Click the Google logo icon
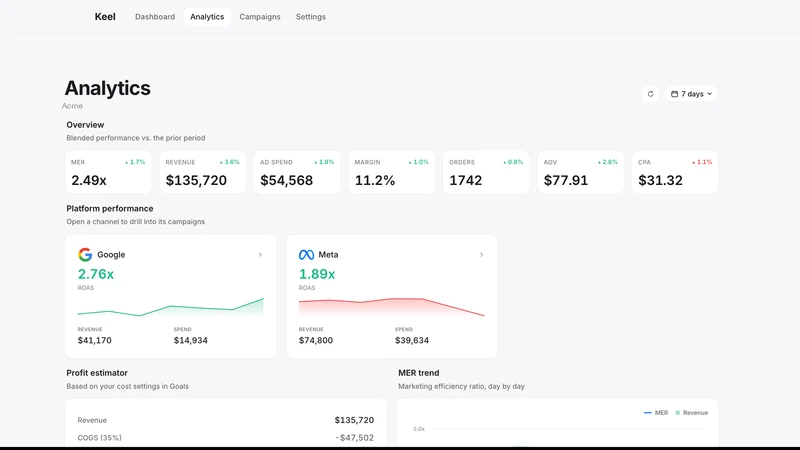 click(x=85, y=254)
